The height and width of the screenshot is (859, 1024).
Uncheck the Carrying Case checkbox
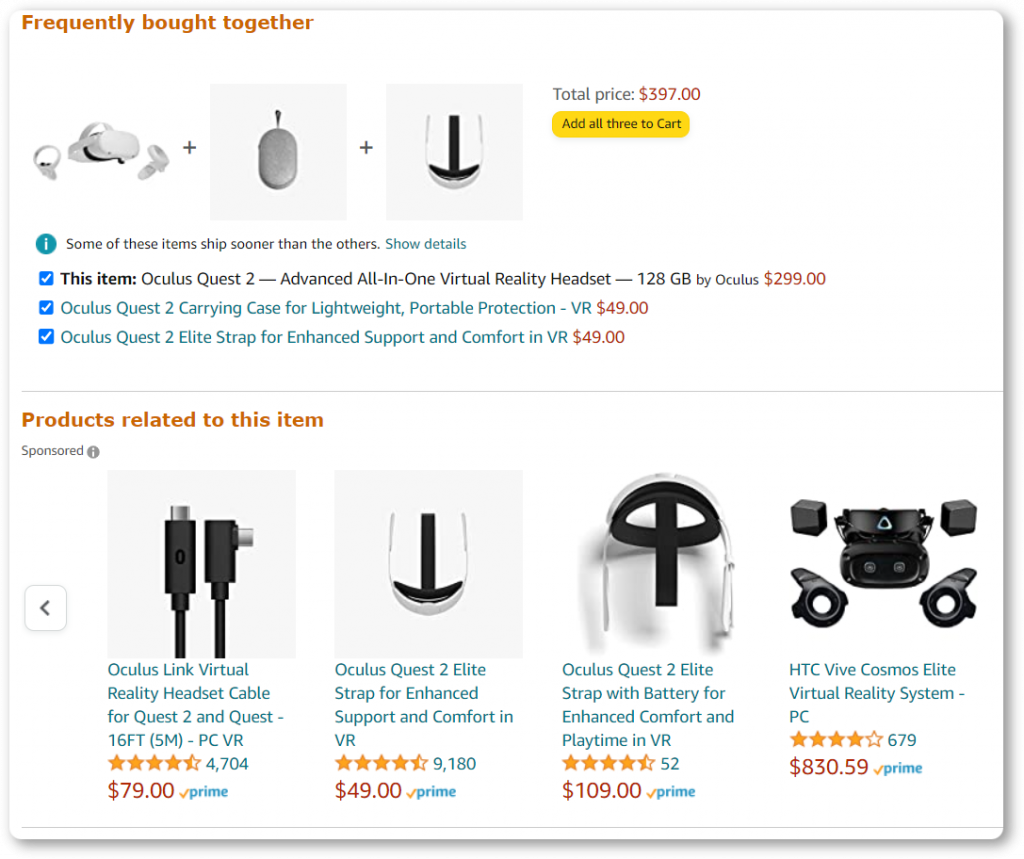tap(46, 308)
